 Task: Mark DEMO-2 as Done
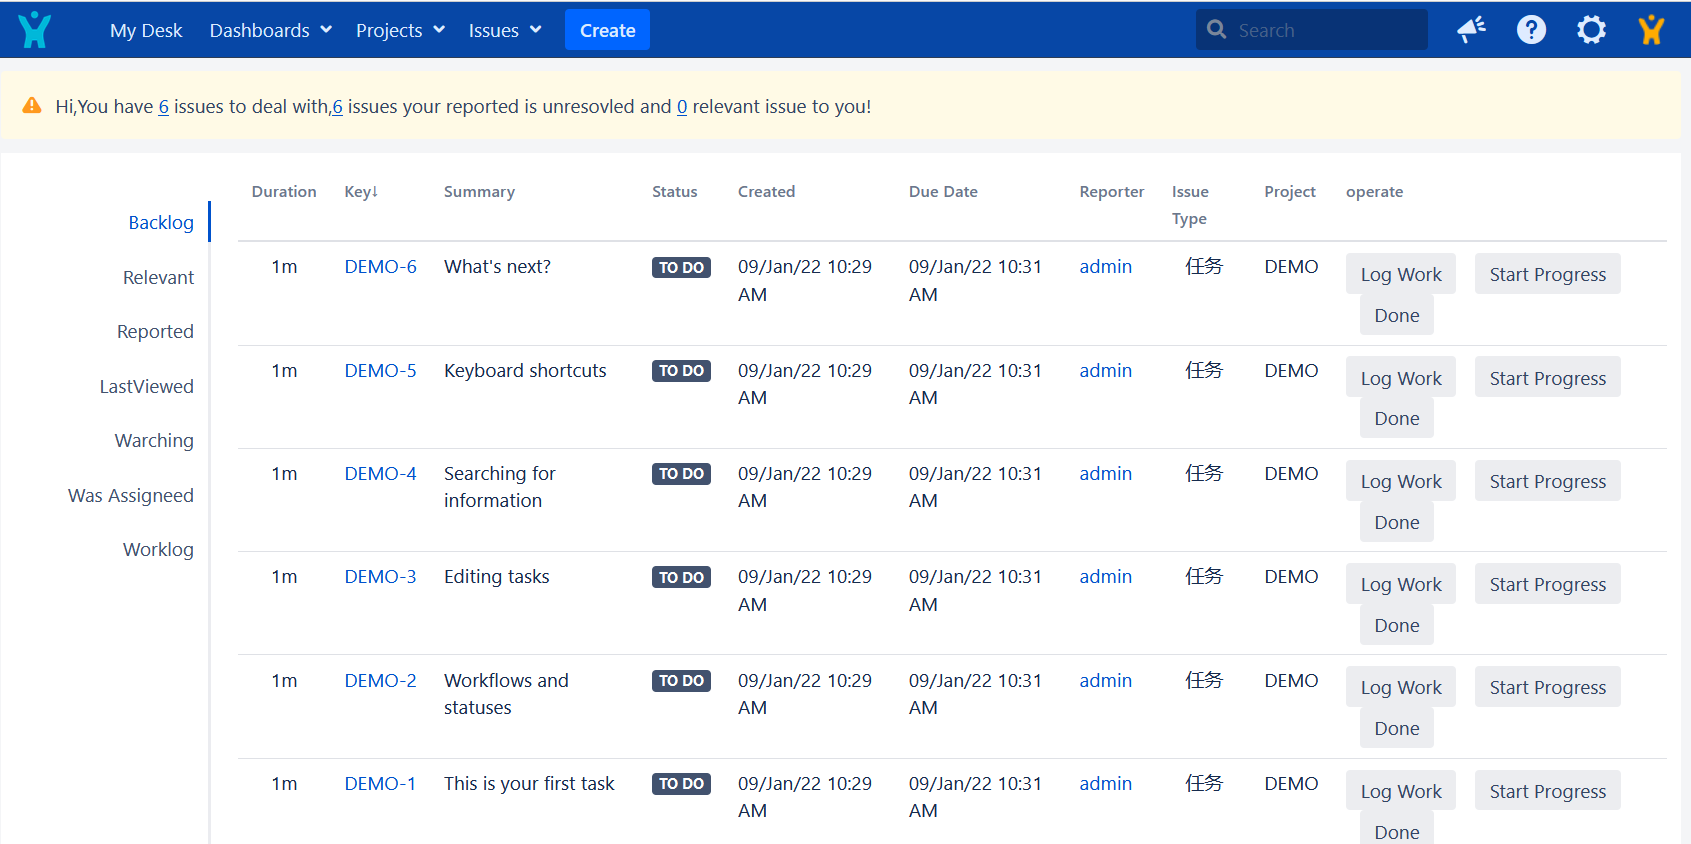(x=1397, y=728)
